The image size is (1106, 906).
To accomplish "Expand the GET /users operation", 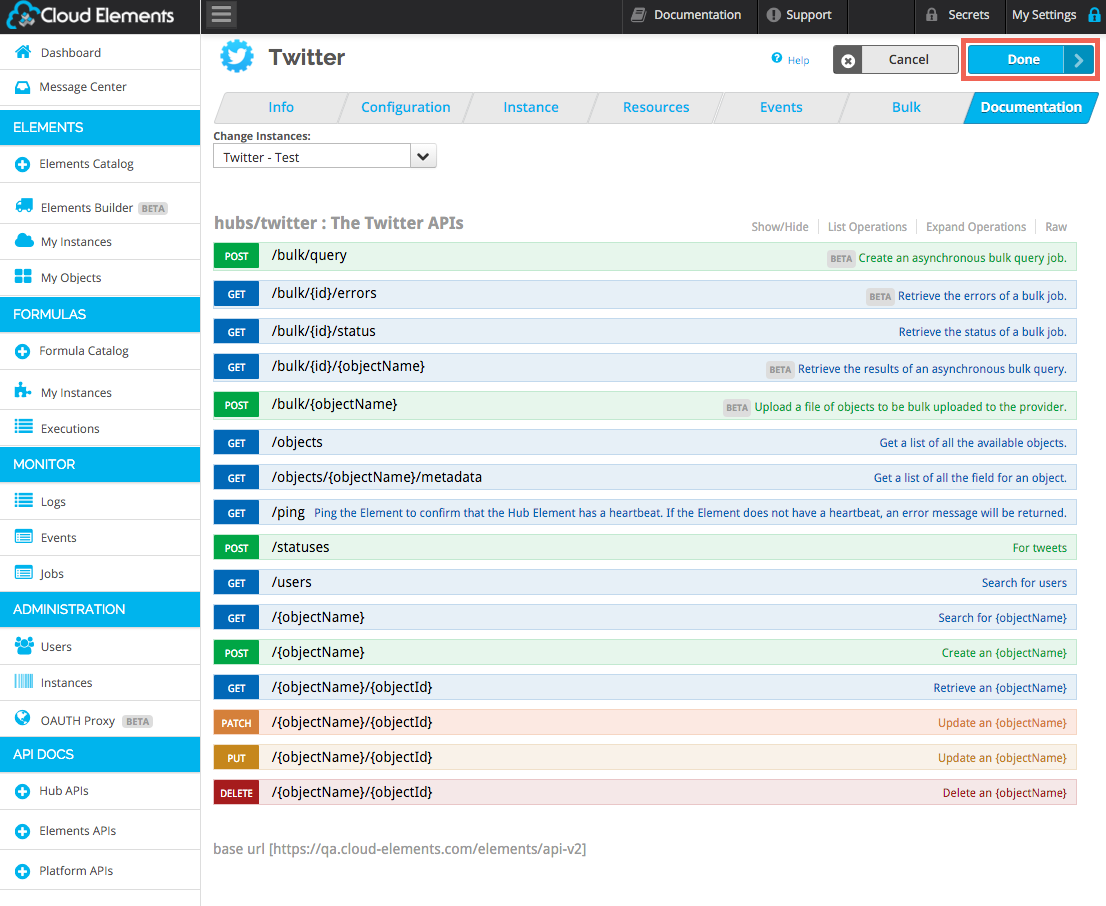I will 645,583.
